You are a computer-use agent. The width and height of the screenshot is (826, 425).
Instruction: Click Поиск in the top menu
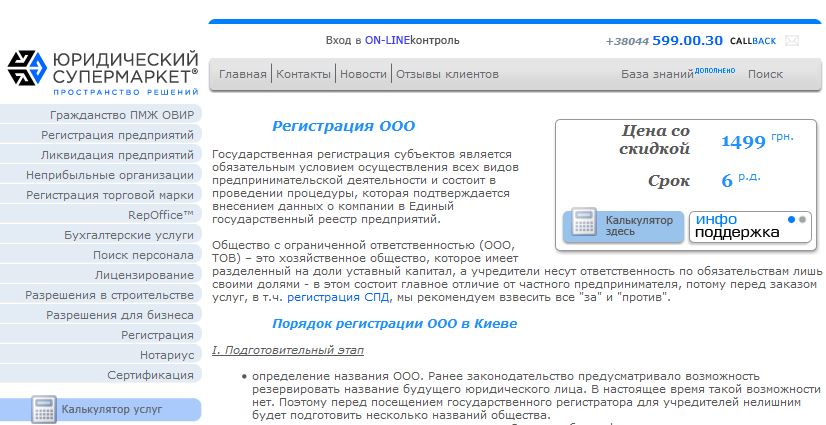pos(765,74)
